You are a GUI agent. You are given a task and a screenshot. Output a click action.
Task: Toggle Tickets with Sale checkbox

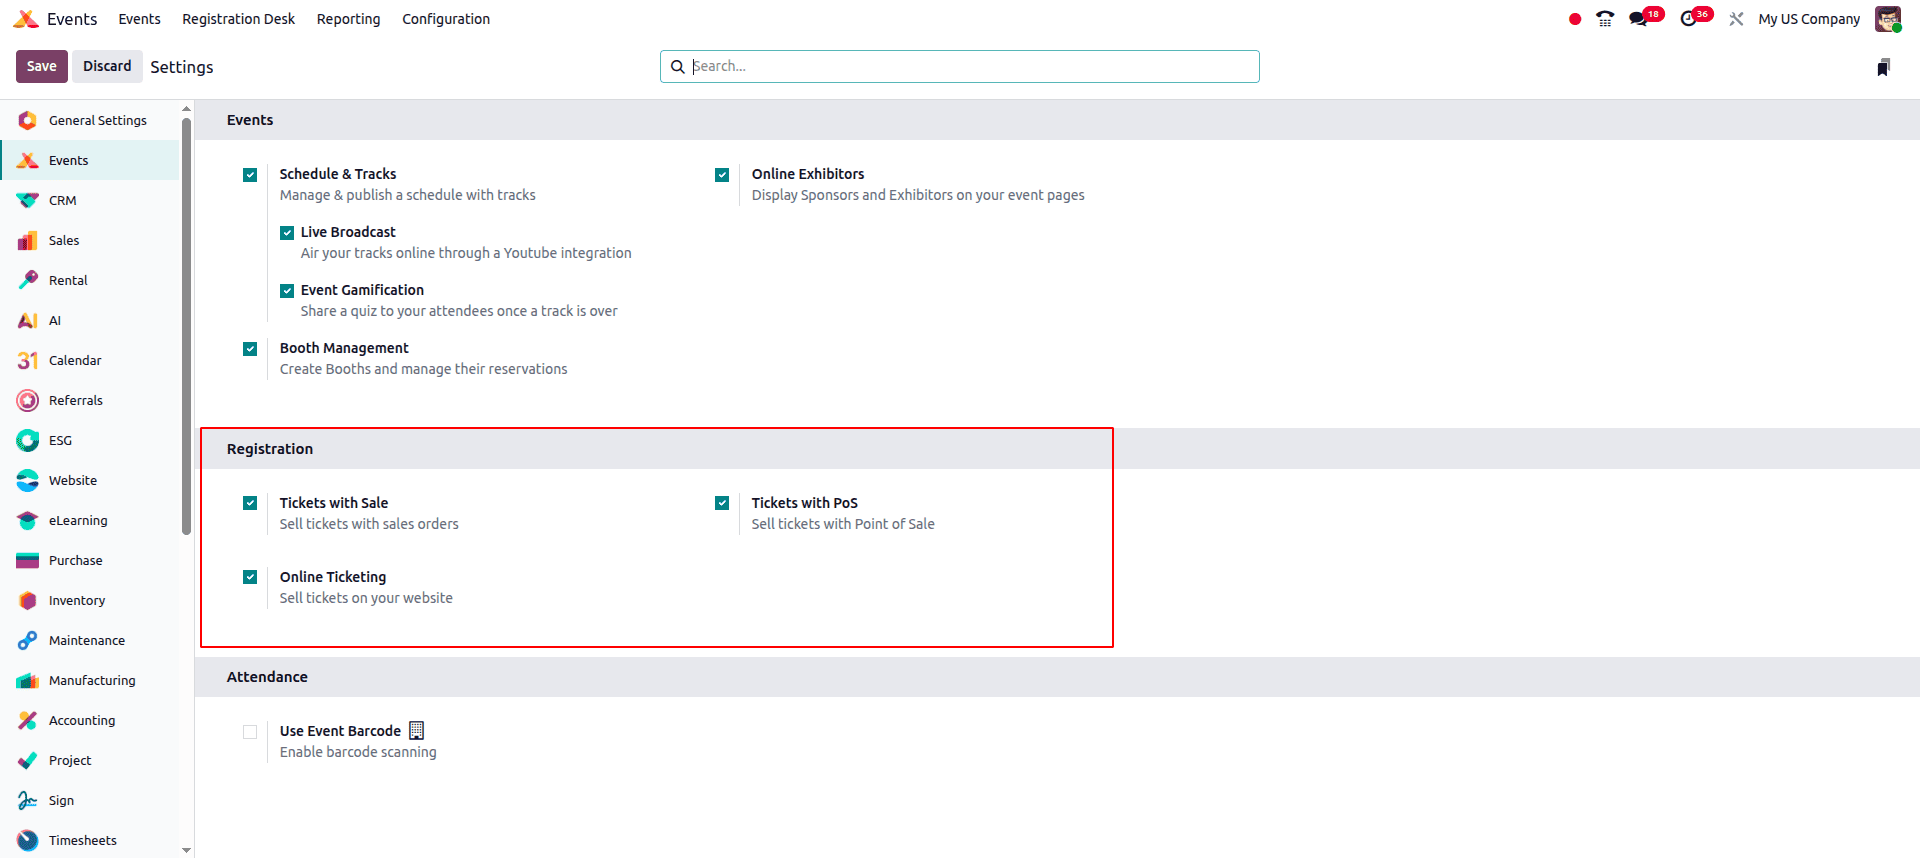click(x=250, y=503)
